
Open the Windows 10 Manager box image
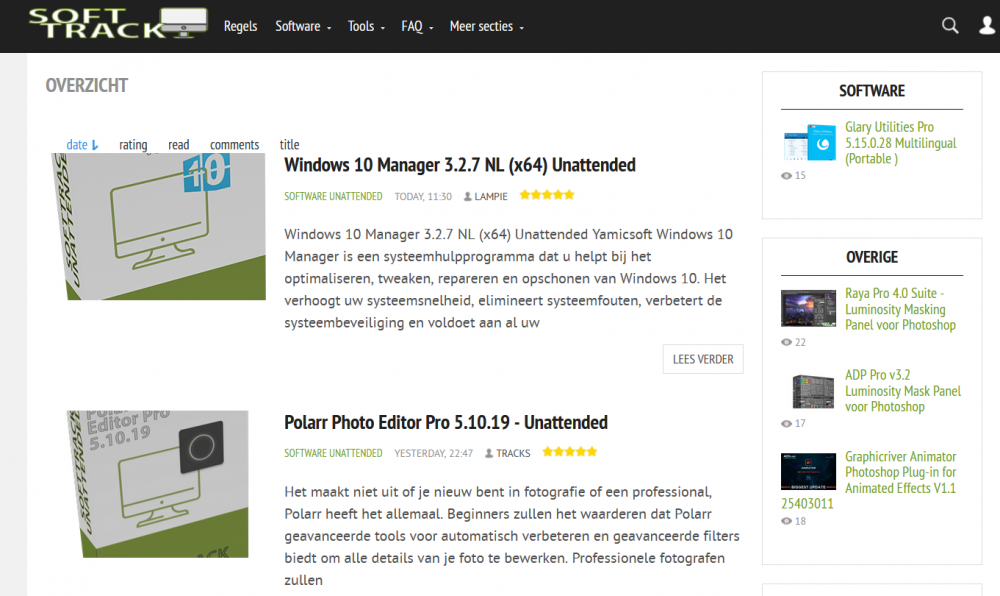(159, 227)
